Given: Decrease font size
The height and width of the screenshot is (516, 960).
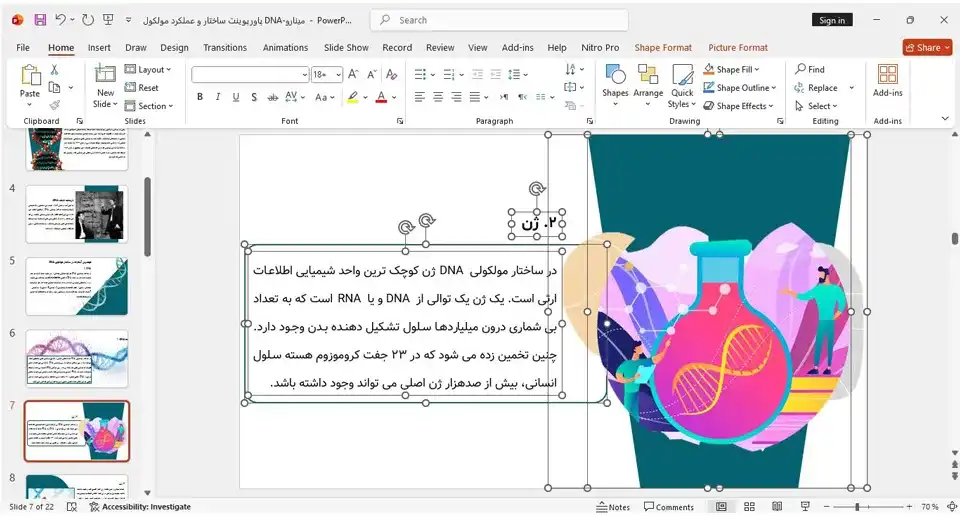Looking at the screenshot, I should pyautogui.click(x=372, y=75).
